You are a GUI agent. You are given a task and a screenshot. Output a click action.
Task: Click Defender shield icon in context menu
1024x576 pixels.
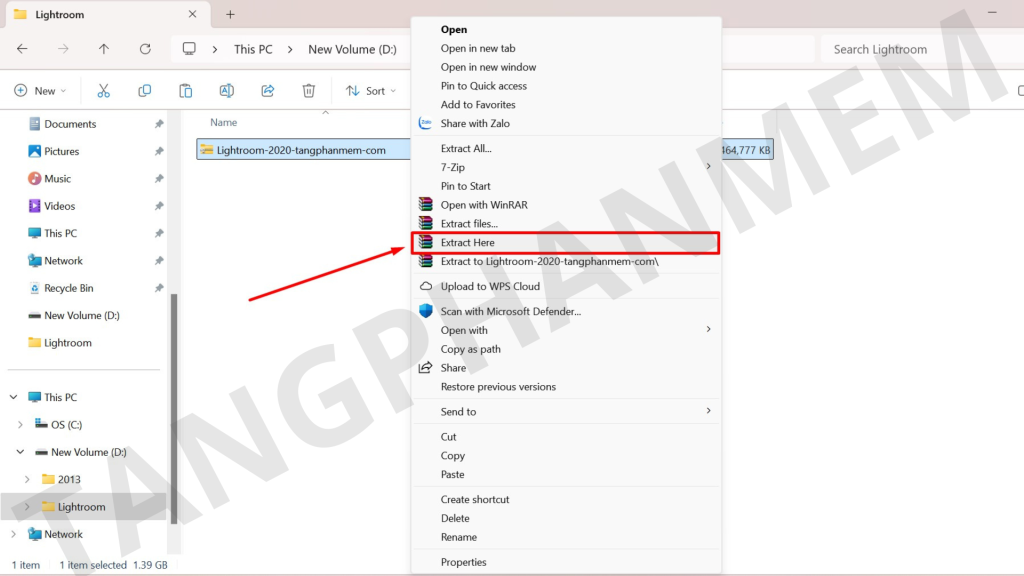pyautogui.click(x=426, y=311)
